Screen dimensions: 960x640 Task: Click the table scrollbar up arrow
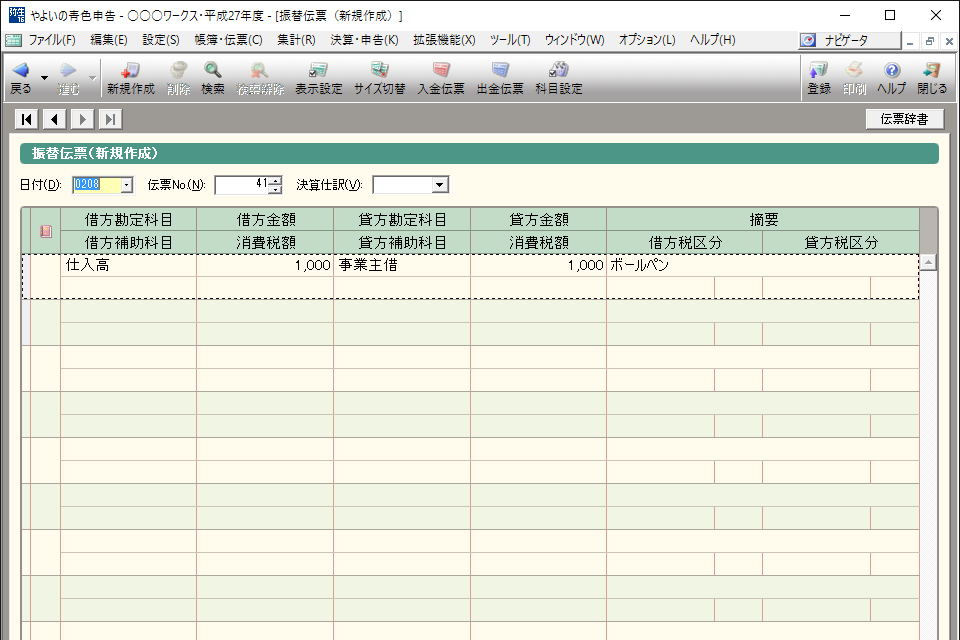coord(928,263)
